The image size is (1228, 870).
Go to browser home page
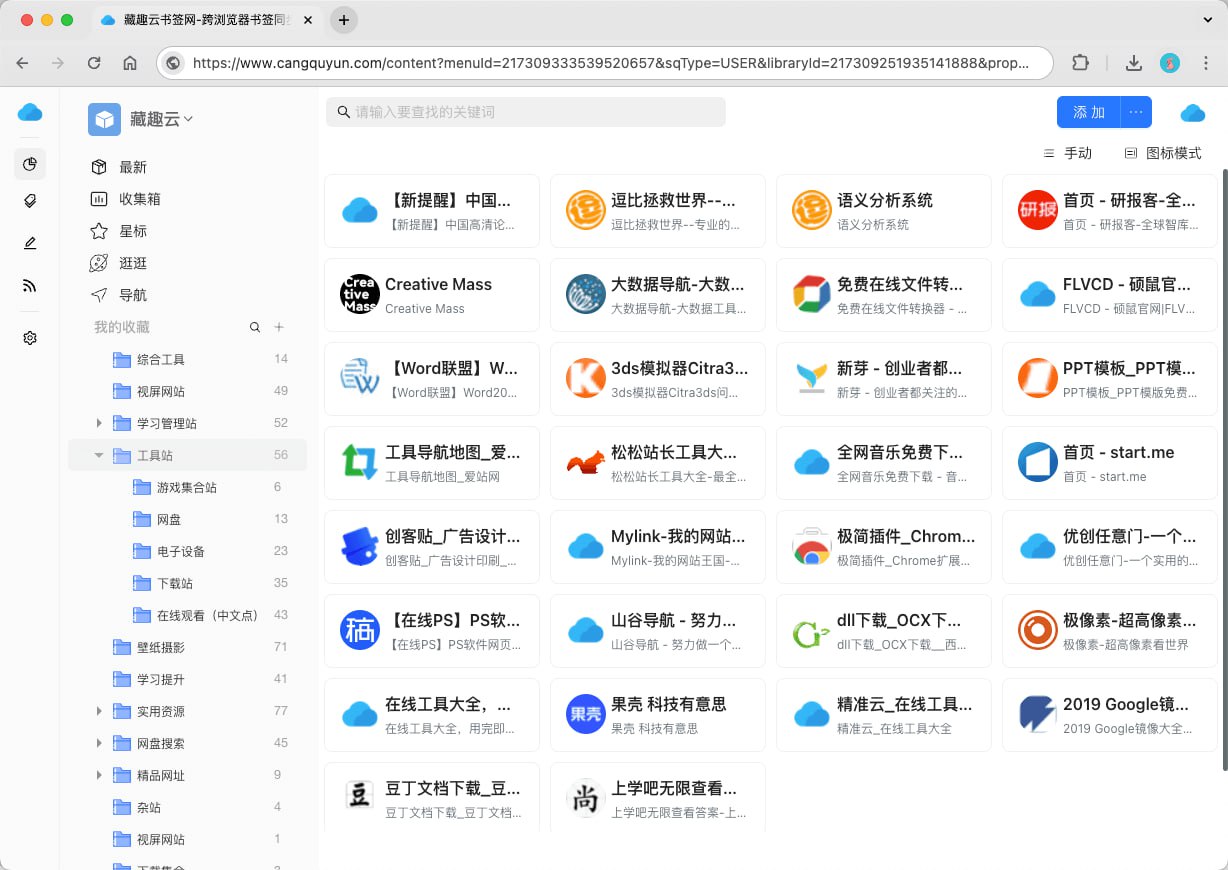[130, 63]
